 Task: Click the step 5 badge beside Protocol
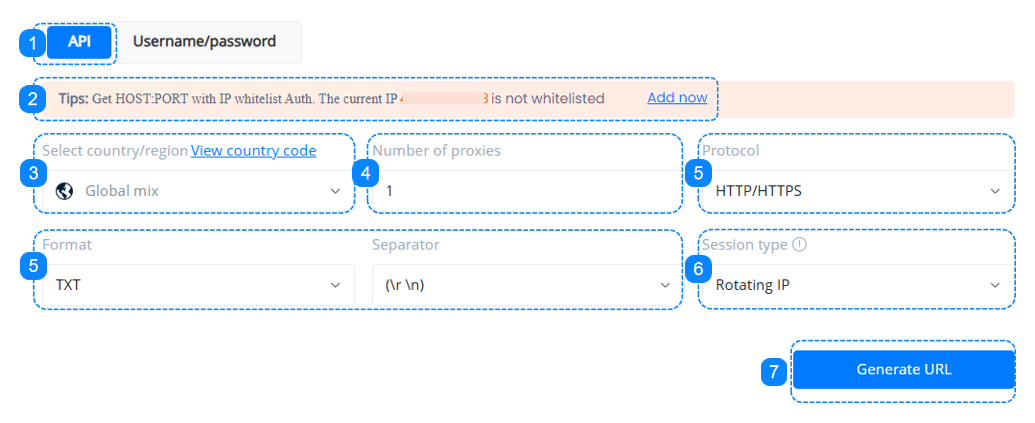tap(697, 173)
